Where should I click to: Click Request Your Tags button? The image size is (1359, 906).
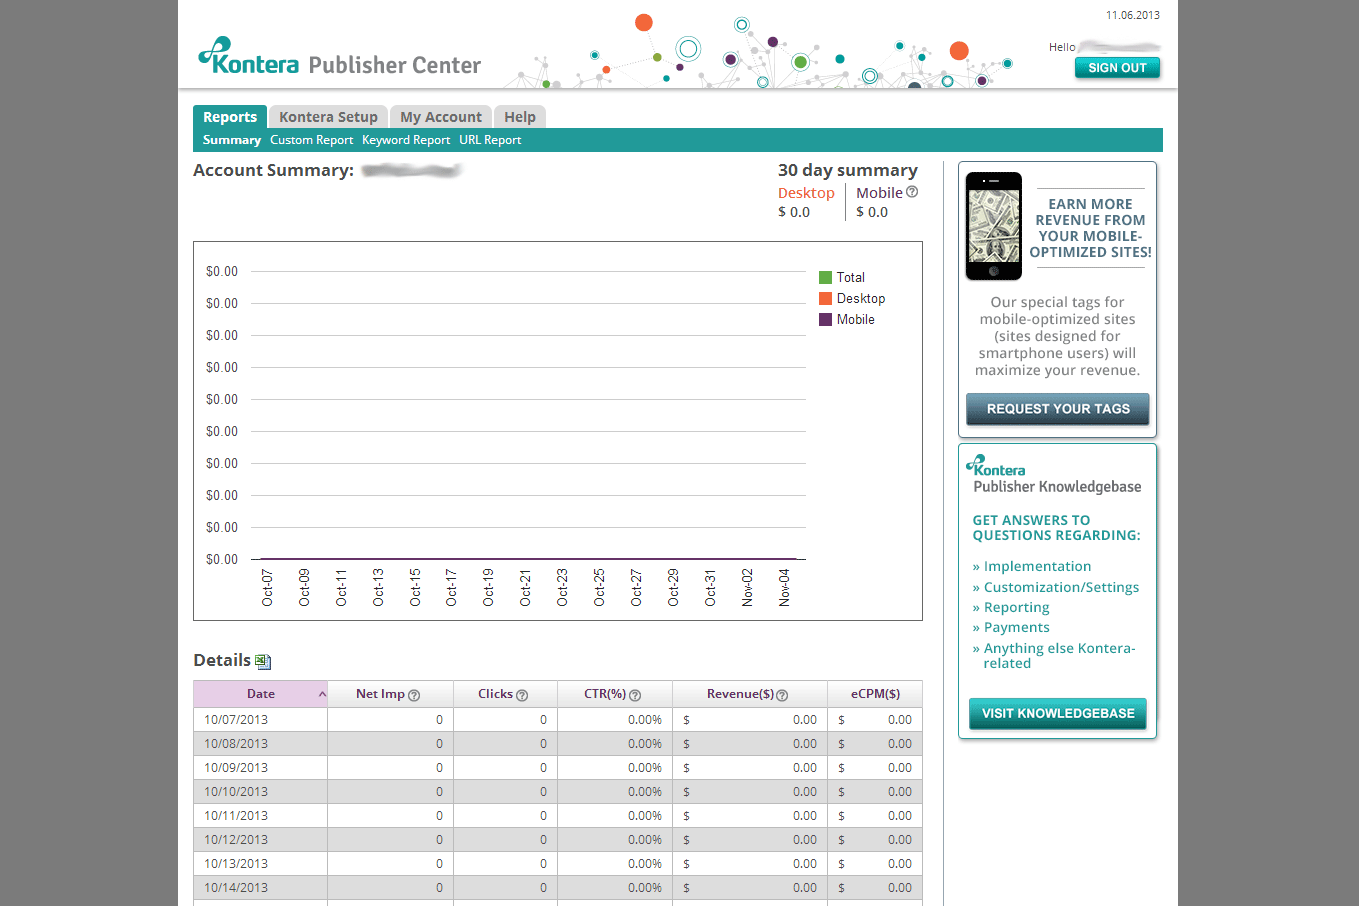point(1057,409)
